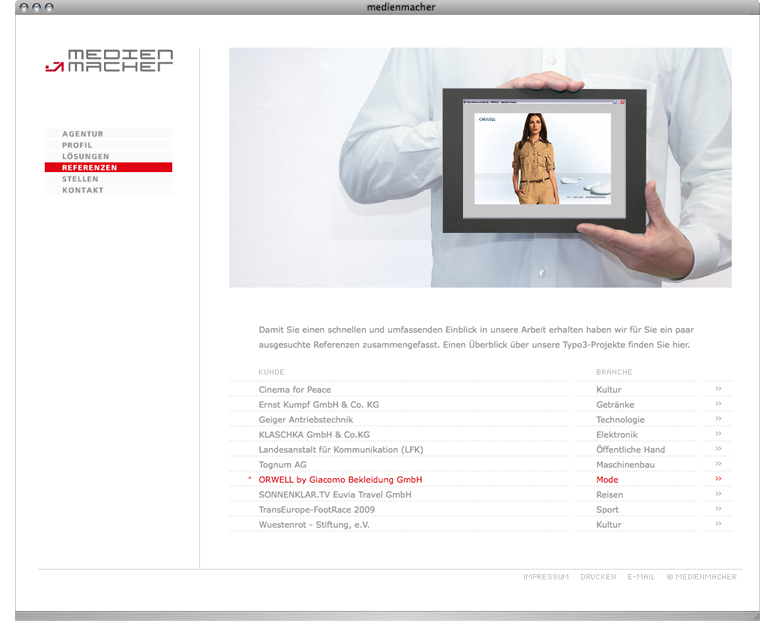
Task: Click the © Medienmacher footer link
Action: click(701, 577)
